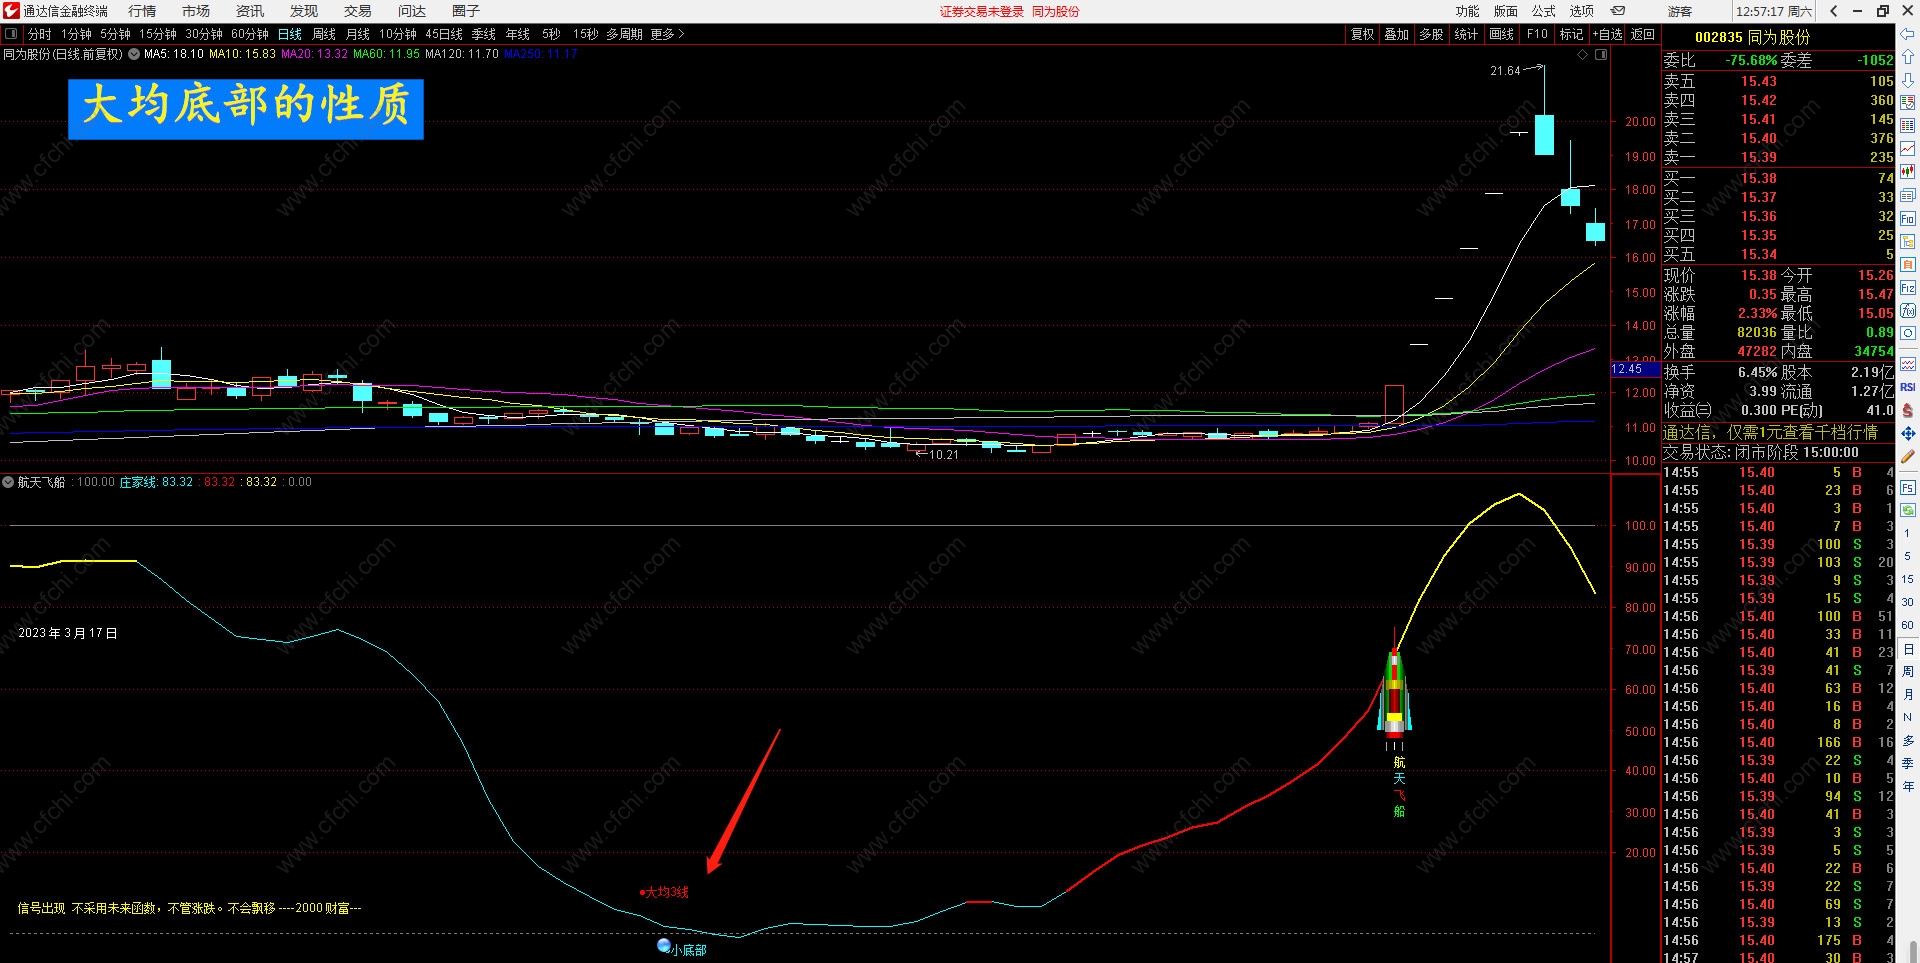Open the quote list report icon
1920x963 pixels.
tap(1908, 102)
